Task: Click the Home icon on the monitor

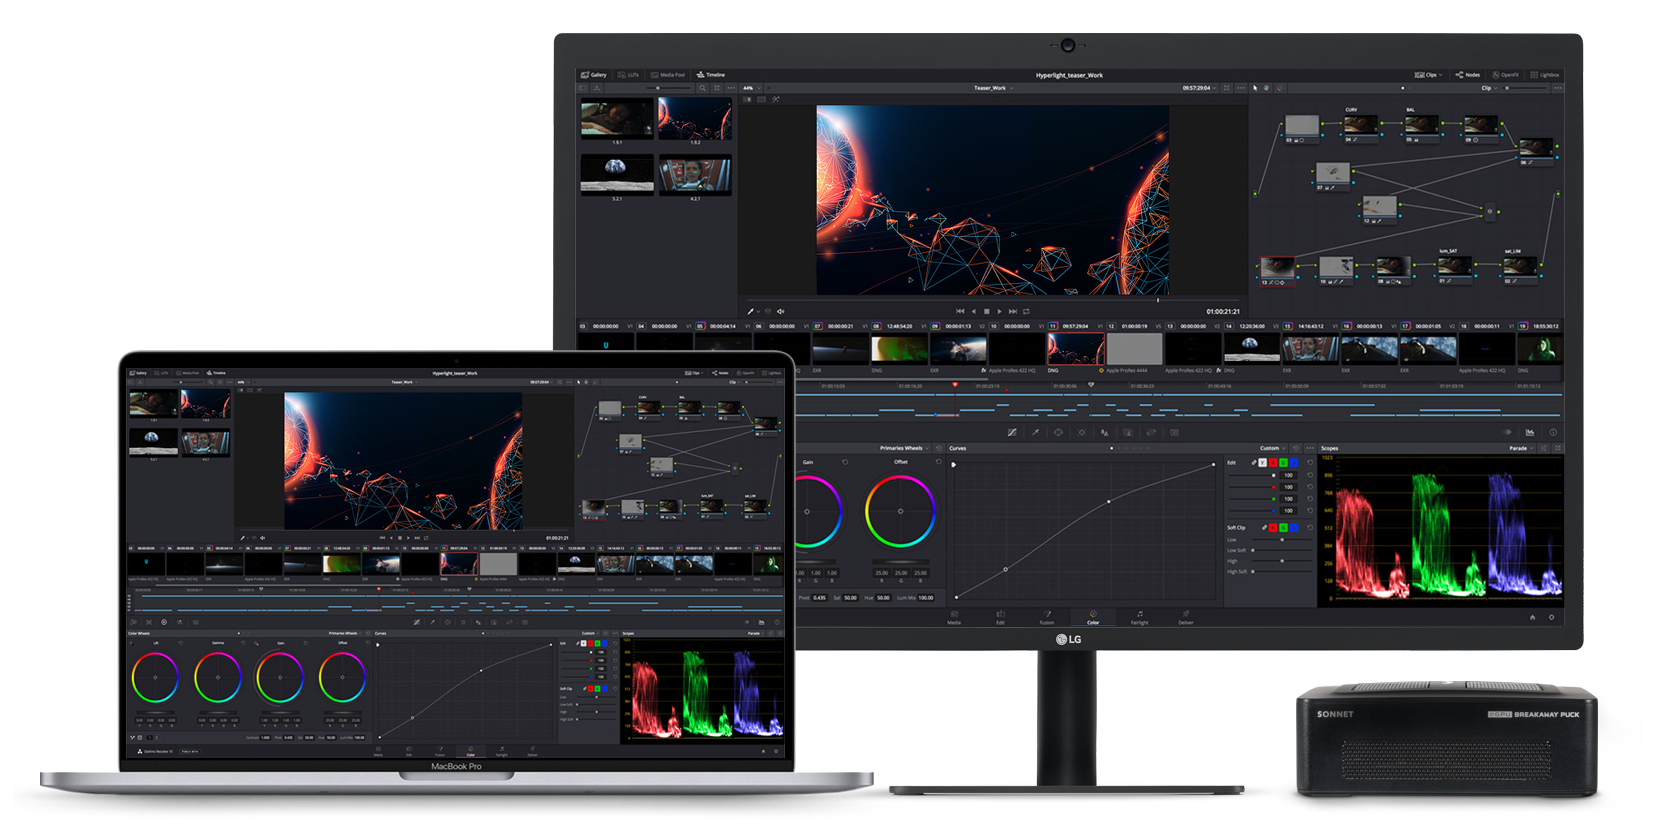Action: pyautogui.click(x=1532, y=617)
